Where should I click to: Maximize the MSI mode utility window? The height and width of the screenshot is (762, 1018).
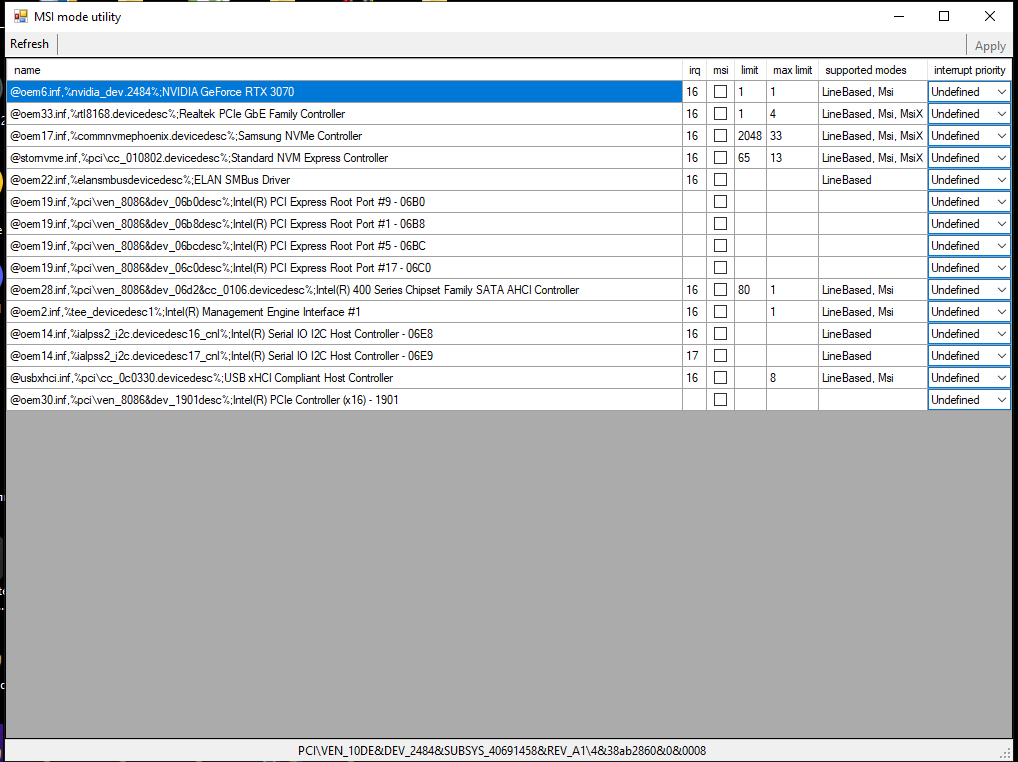pos(944,16)
